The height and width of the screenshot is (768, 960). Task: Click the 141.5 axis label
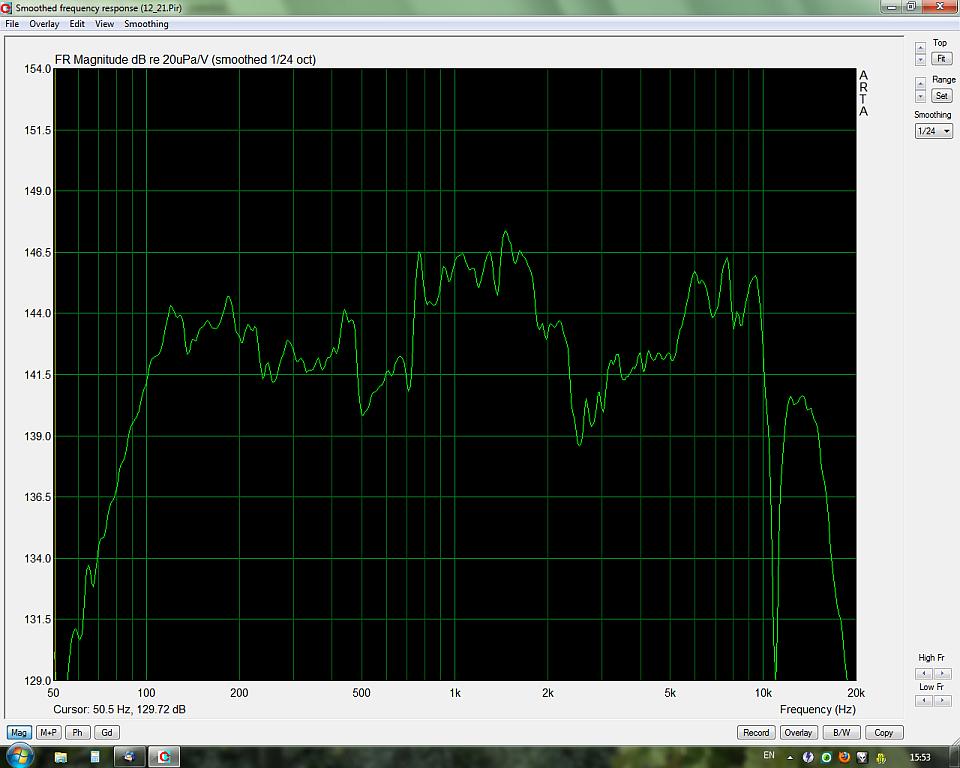coord(37,375)
